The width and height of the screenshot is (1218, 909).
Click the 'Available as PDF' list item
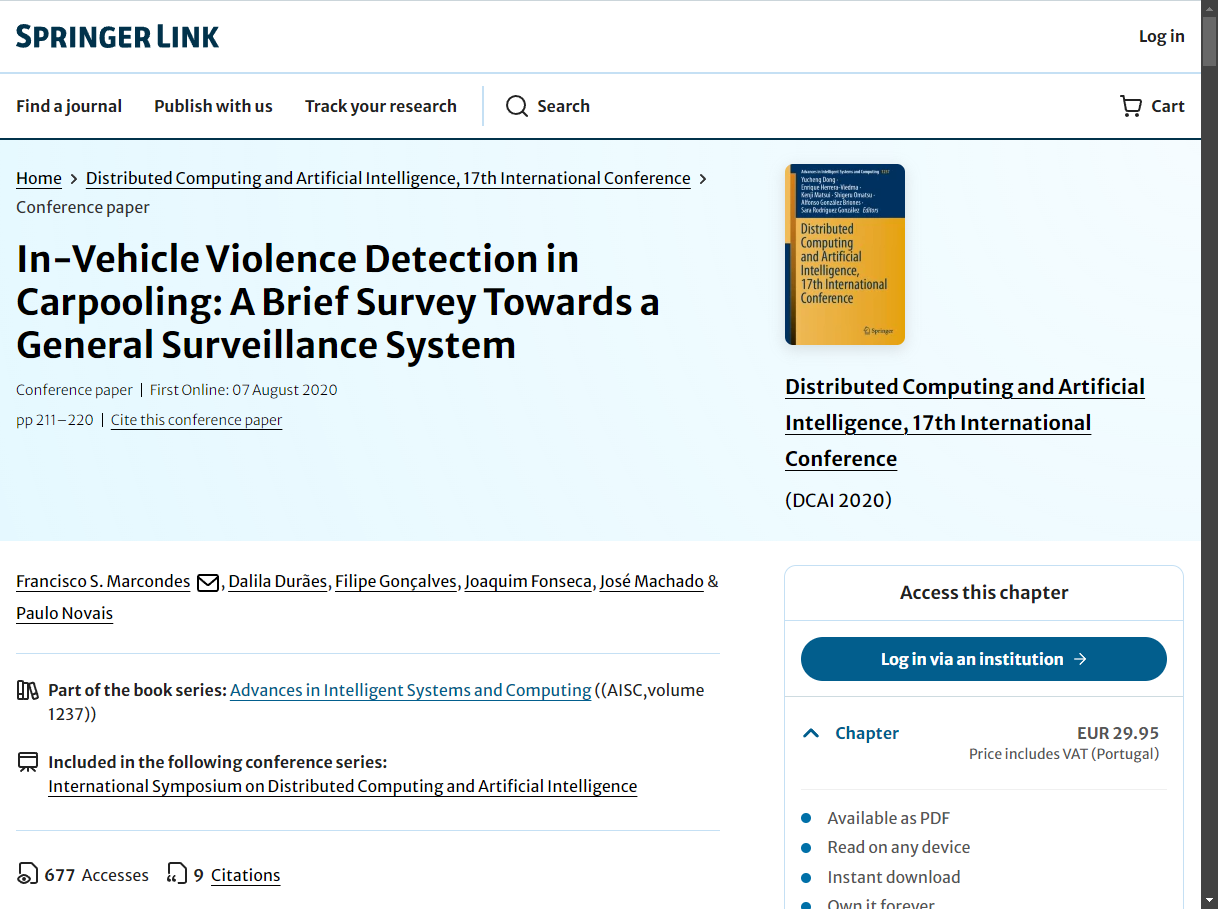tap(889, 818)
